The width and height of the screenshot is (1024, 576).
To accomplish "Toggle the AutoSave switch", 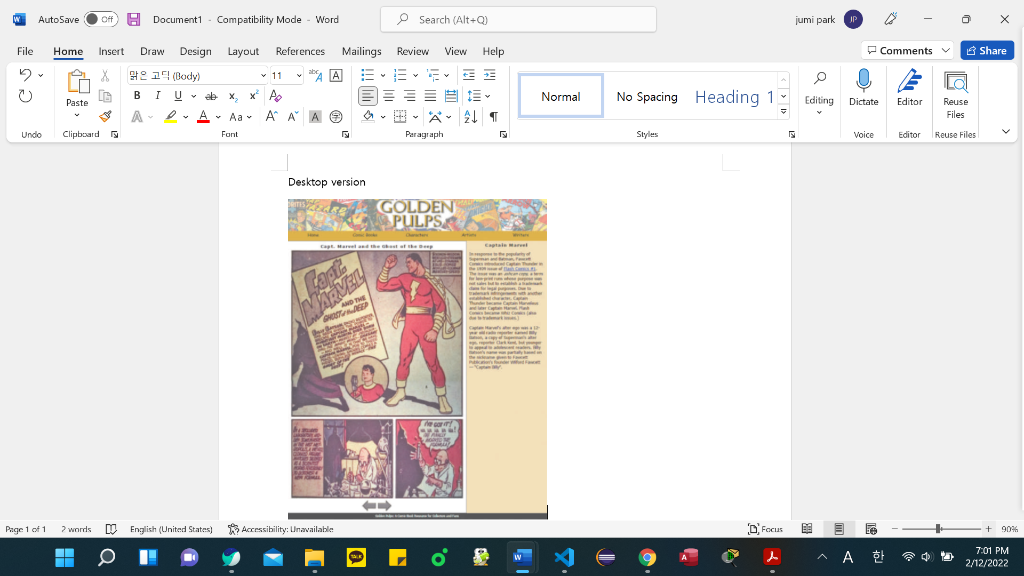I will point(100,19).
